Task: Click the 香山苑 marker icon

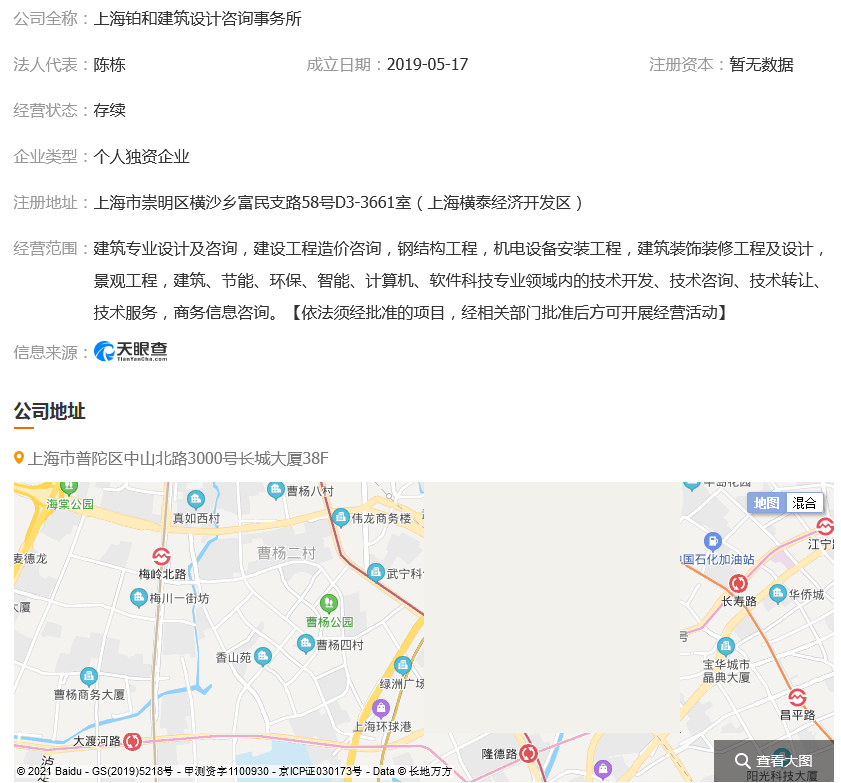Action: tap(263, 656)
